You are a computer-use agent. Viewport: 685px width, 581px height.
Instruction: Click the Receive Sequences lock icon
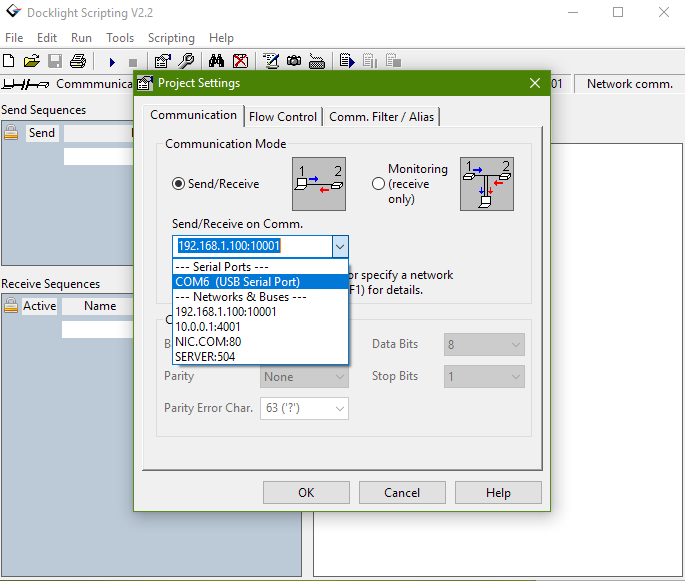point(11,305)
